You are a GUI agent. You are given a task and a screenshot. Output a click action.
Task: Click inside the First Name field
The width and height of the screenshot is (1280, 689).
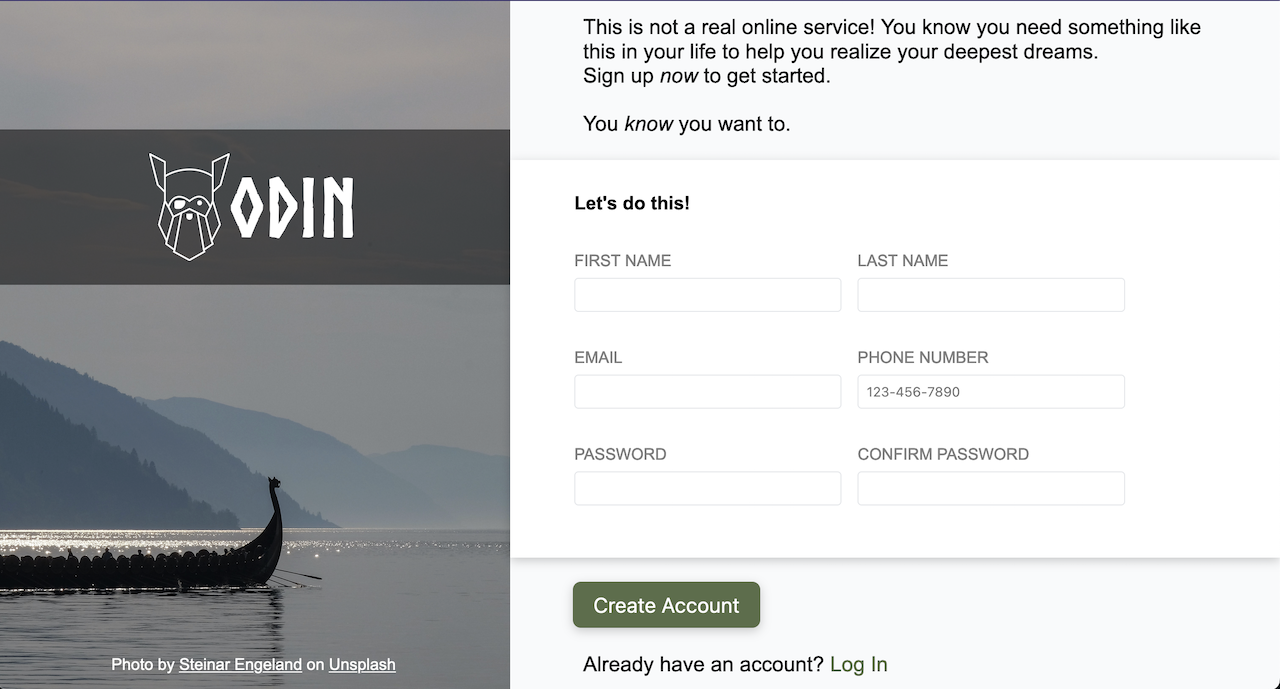click(x=707, y=294)
